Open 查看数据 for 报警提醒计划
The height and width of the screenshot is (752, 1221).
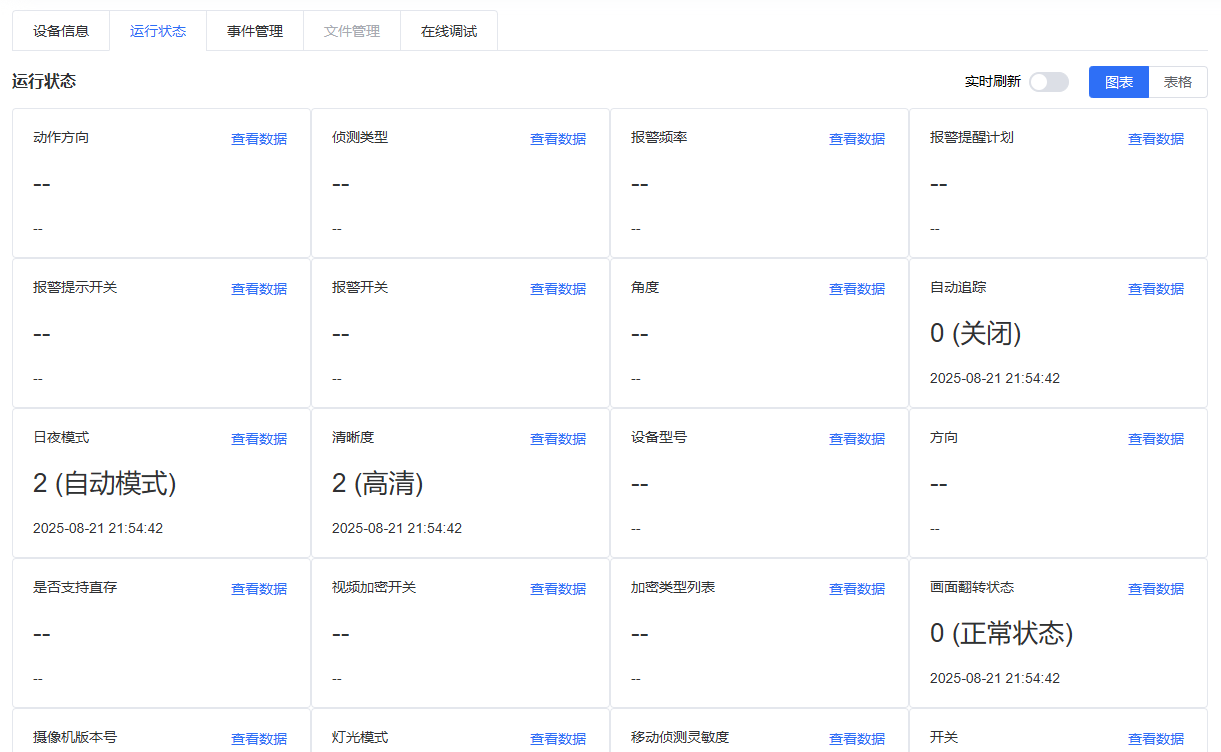click(x=1156, y=139)
